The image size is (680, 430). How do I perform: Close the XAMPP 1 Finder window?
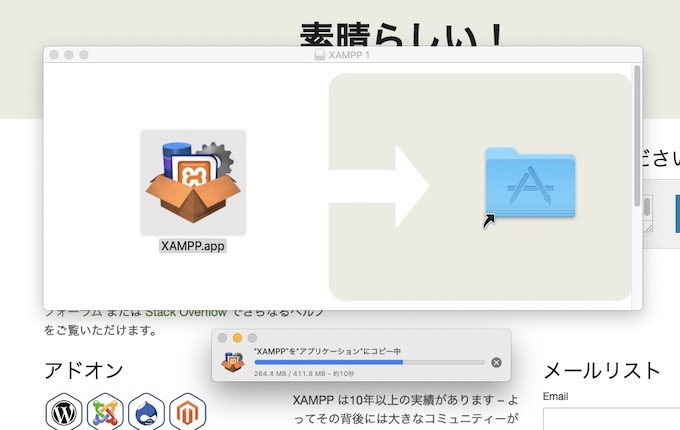coord(54,55)
